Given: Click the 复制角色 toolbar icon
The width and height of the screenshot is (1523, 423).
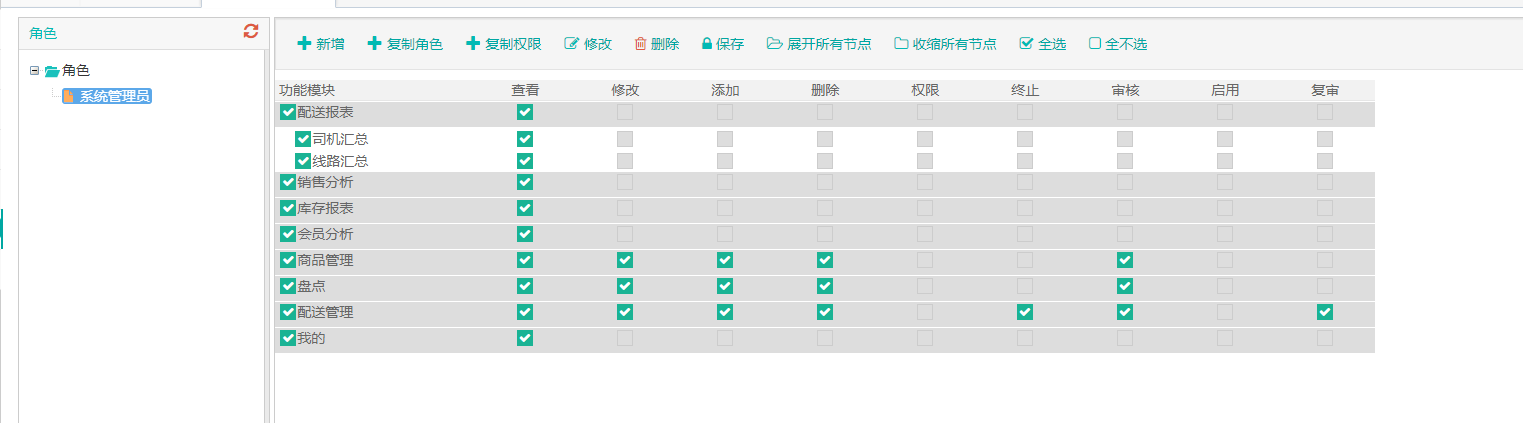Looking at the screenshot, I should (x=375, y=44).
